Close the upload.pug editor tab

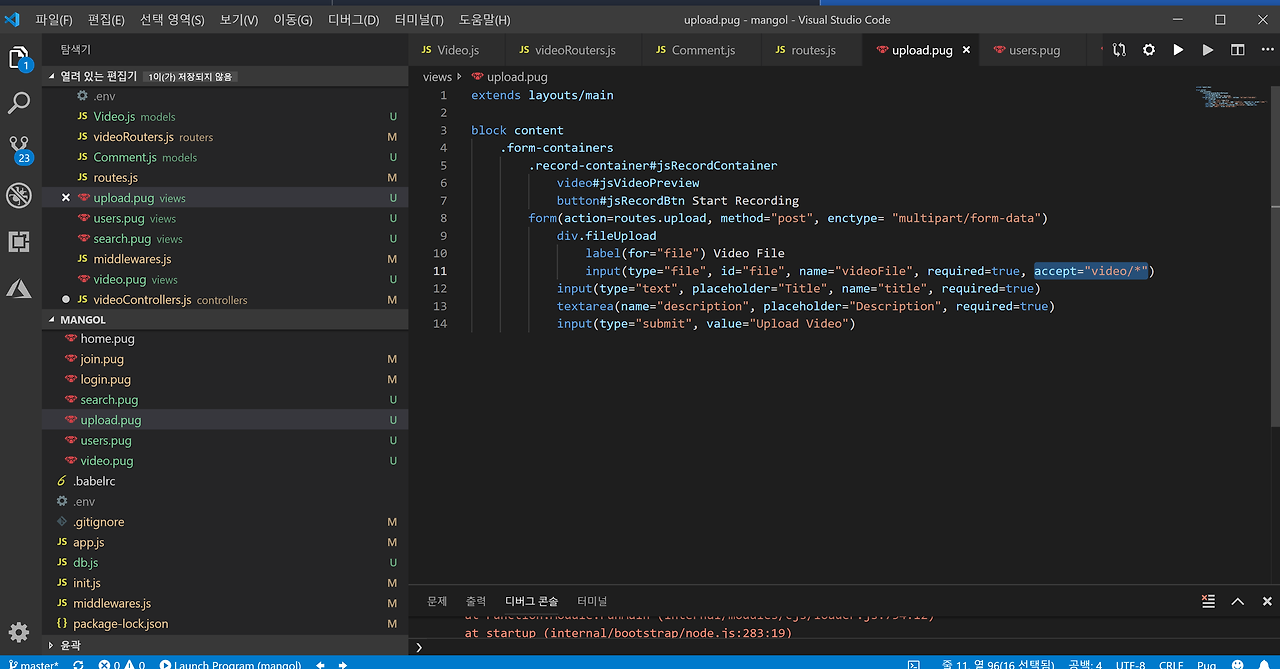(x=966, y=50)
